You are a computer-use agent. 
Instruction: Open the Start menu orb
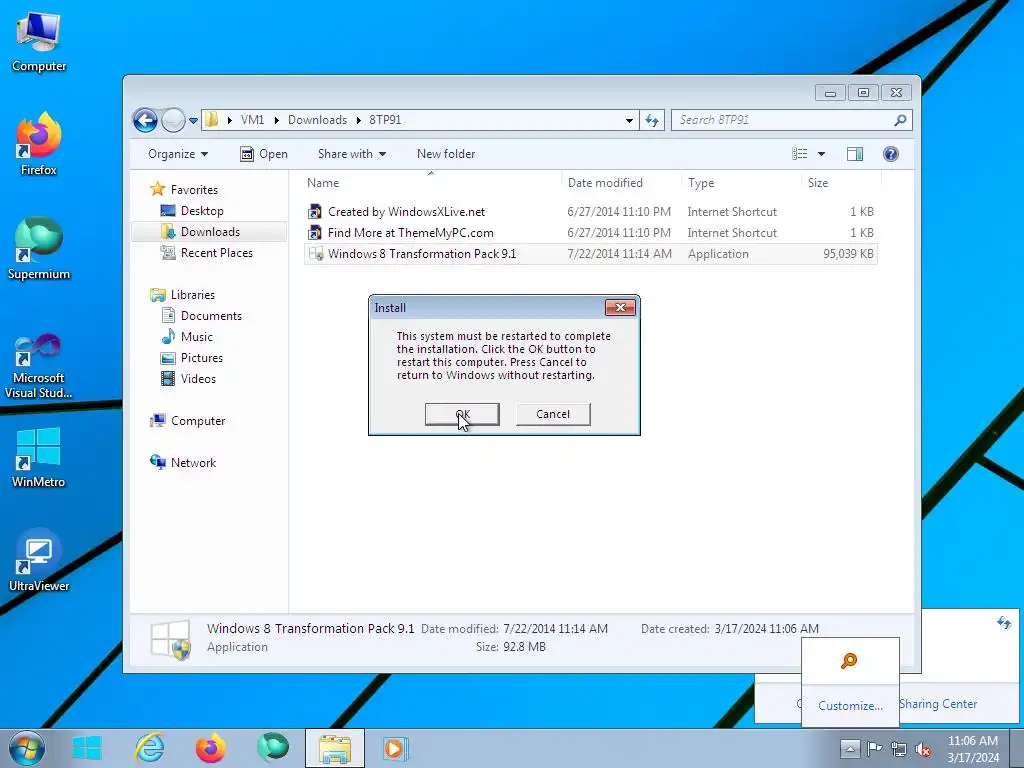click(x=26, y=748)
